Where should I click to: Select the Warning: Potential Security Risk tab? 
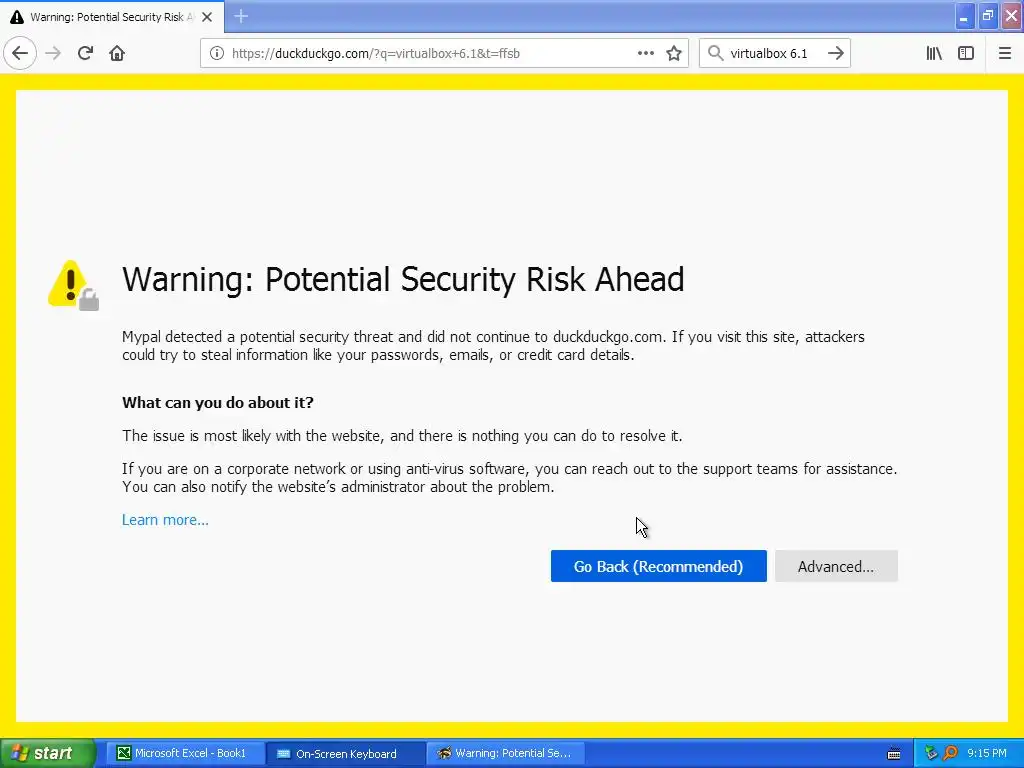coord(112,17)
